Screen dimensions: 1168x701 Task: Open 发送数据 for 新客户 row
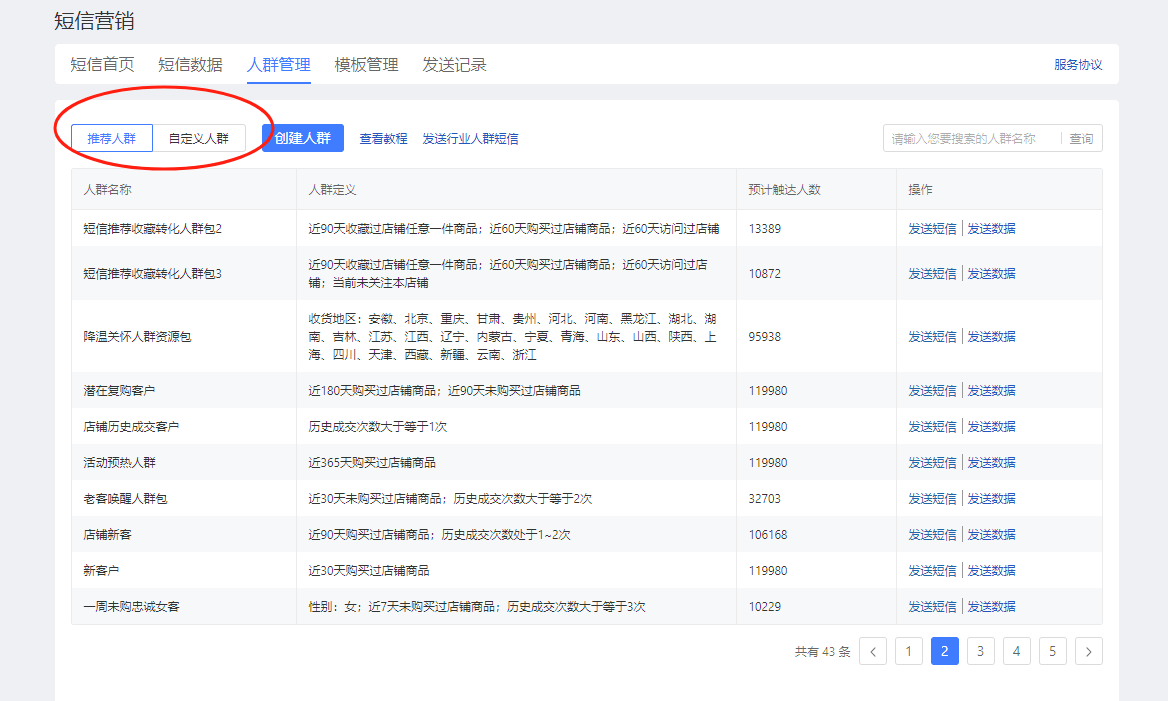tap(991, 571)
